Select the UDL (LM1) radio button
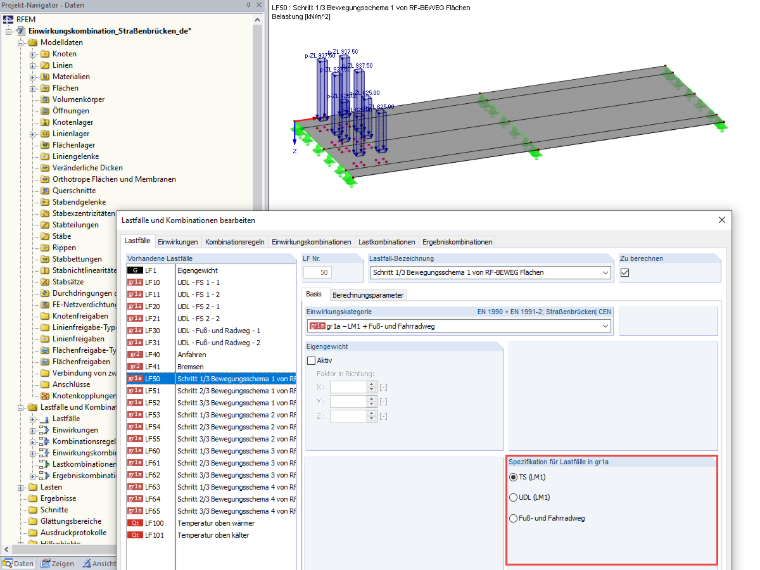 coord(513,497)
